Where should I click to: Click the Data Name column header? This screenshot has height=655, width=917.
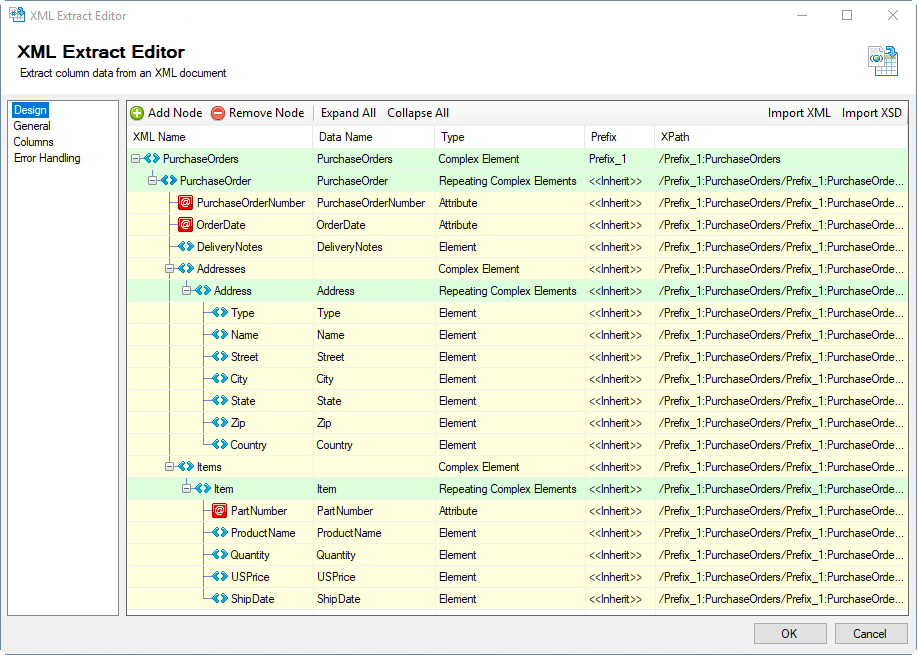click(374, 137)
